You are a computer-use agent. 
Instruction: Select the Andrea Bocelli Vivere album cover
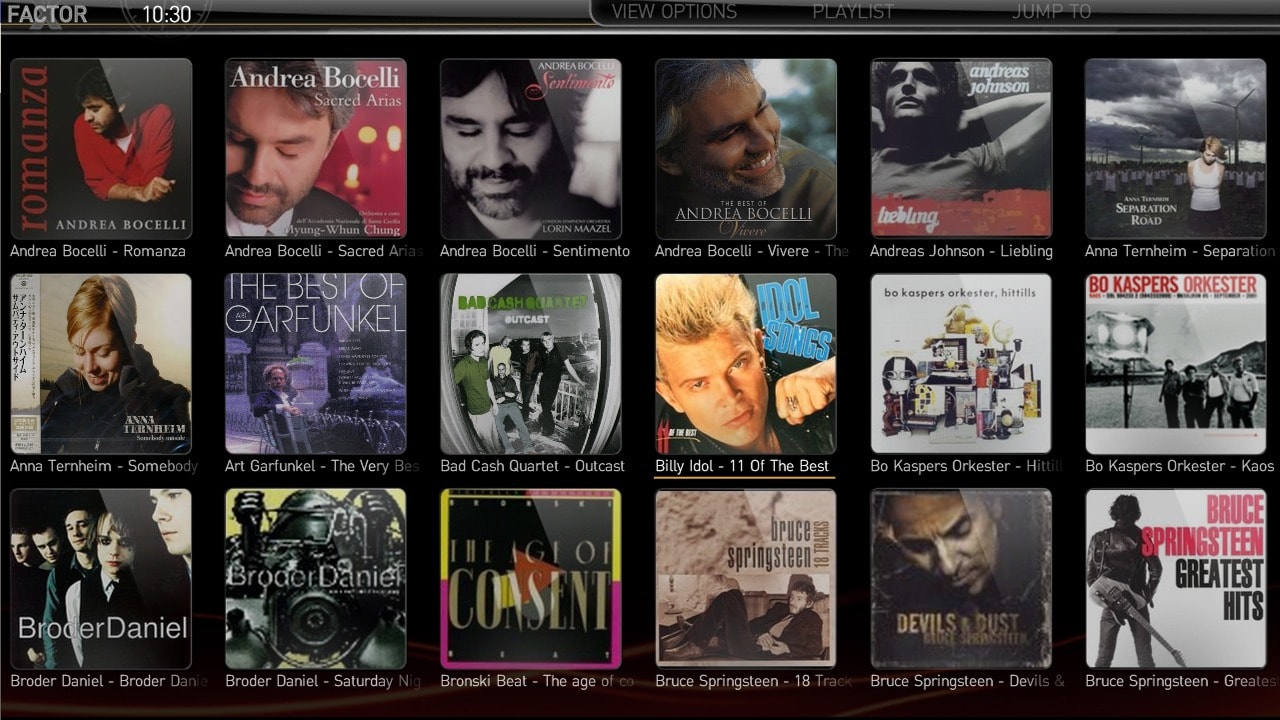(x=746, y=148)
